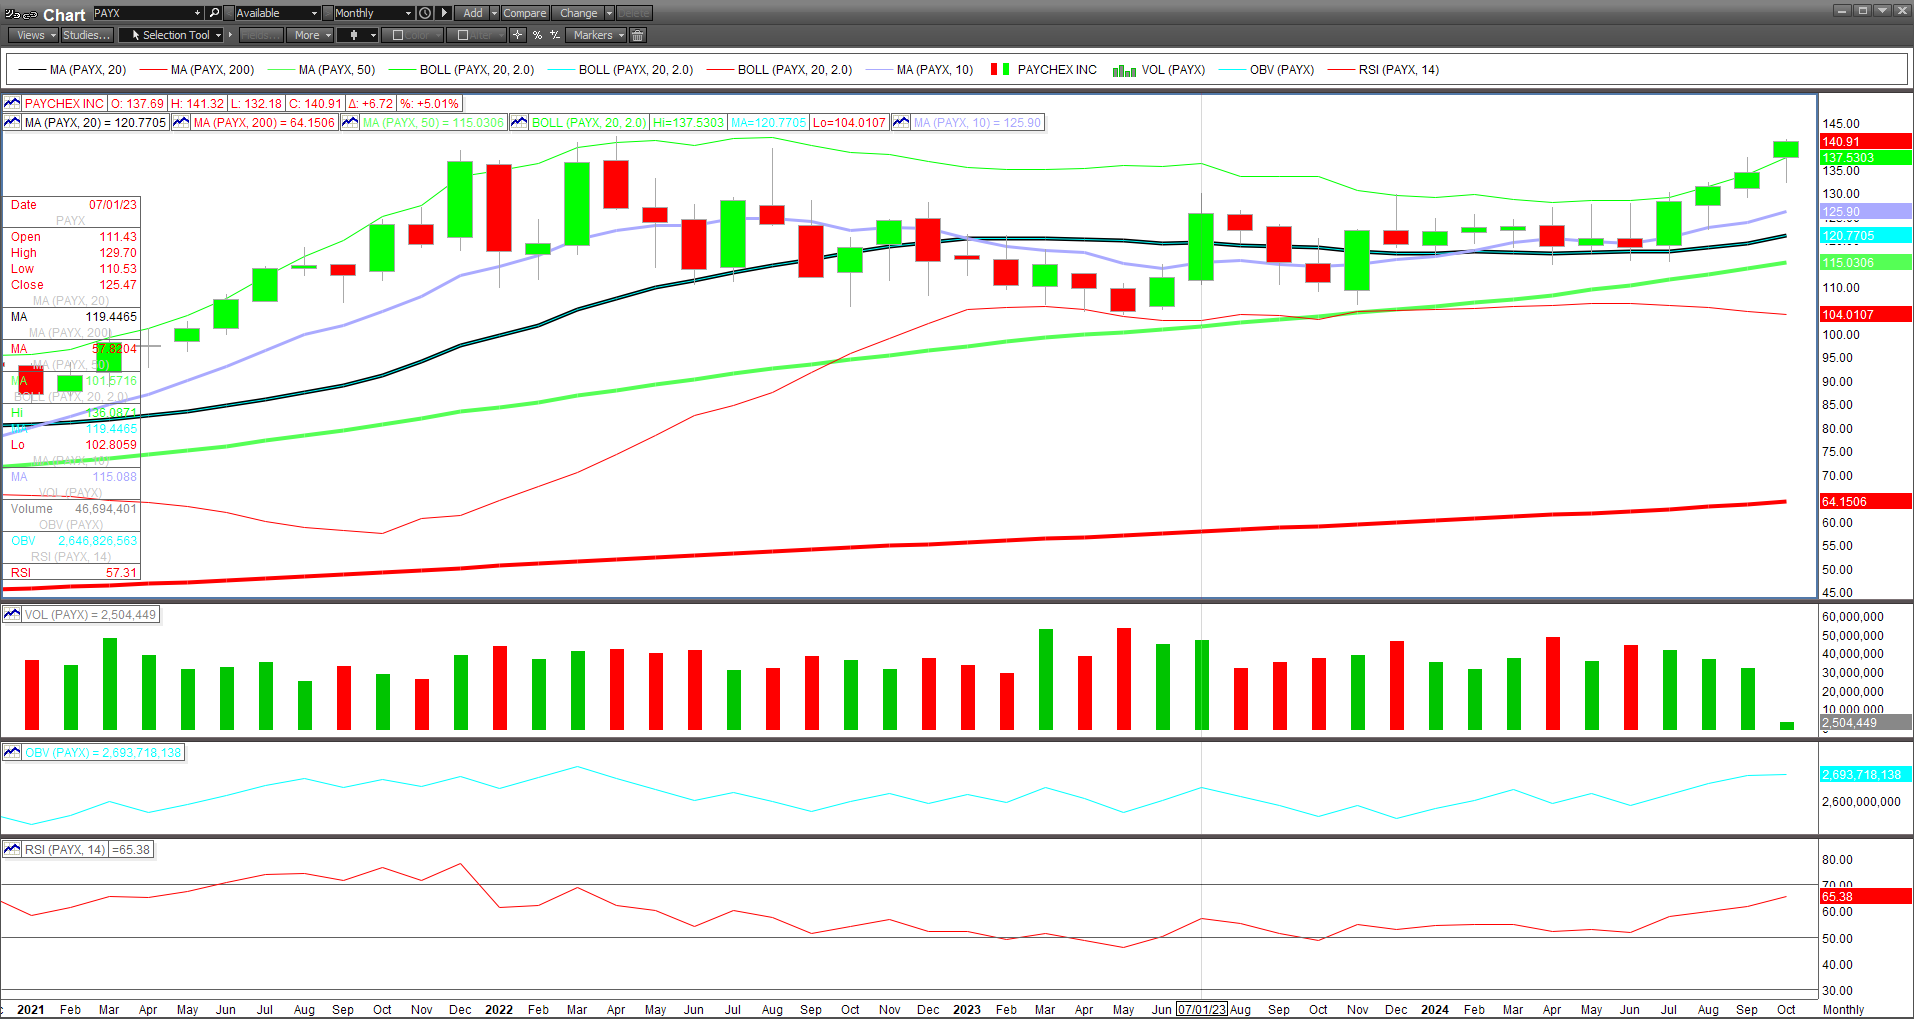The height and width of the screenshot is (1019, 1914).
Task: Click the chain link icon beside Chart title
Action: [x=30, y=15]
